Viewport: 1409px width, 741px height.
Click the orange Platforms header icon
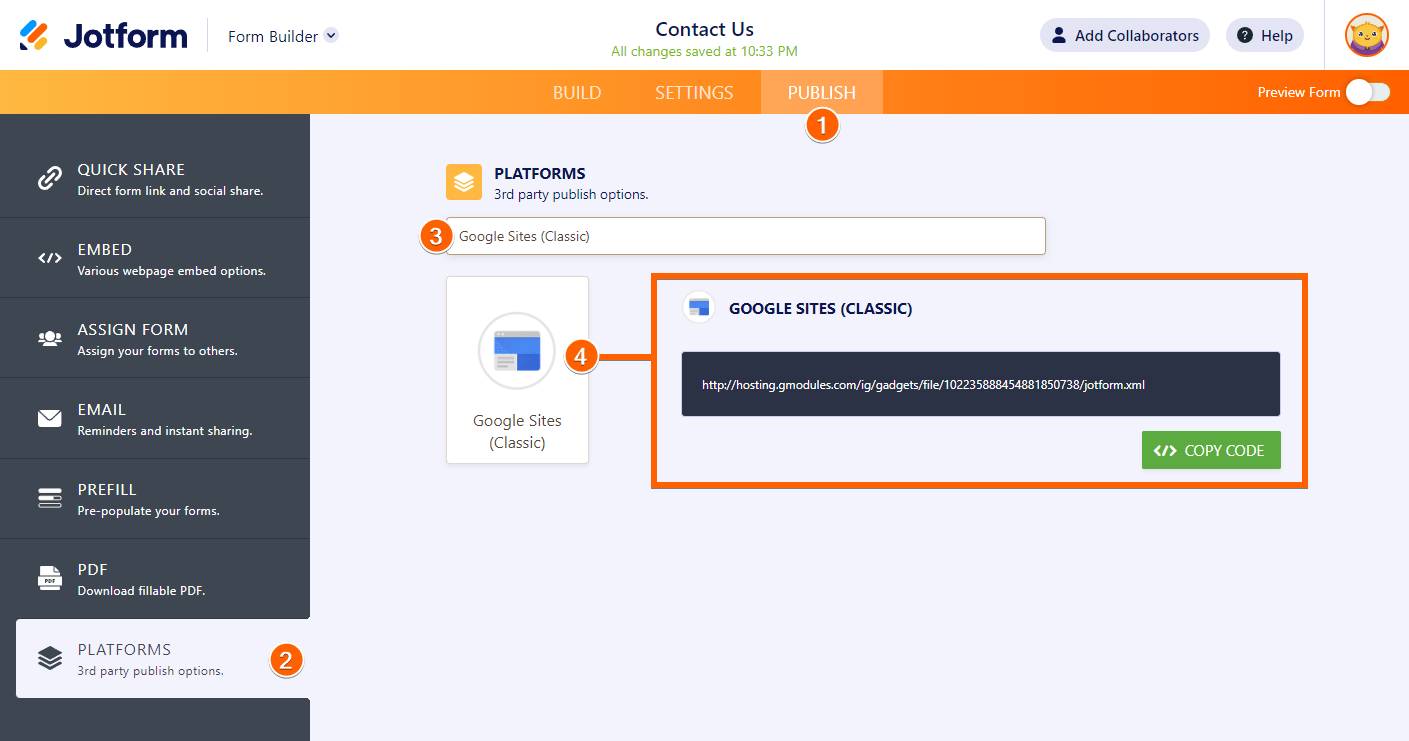point(464,182)
